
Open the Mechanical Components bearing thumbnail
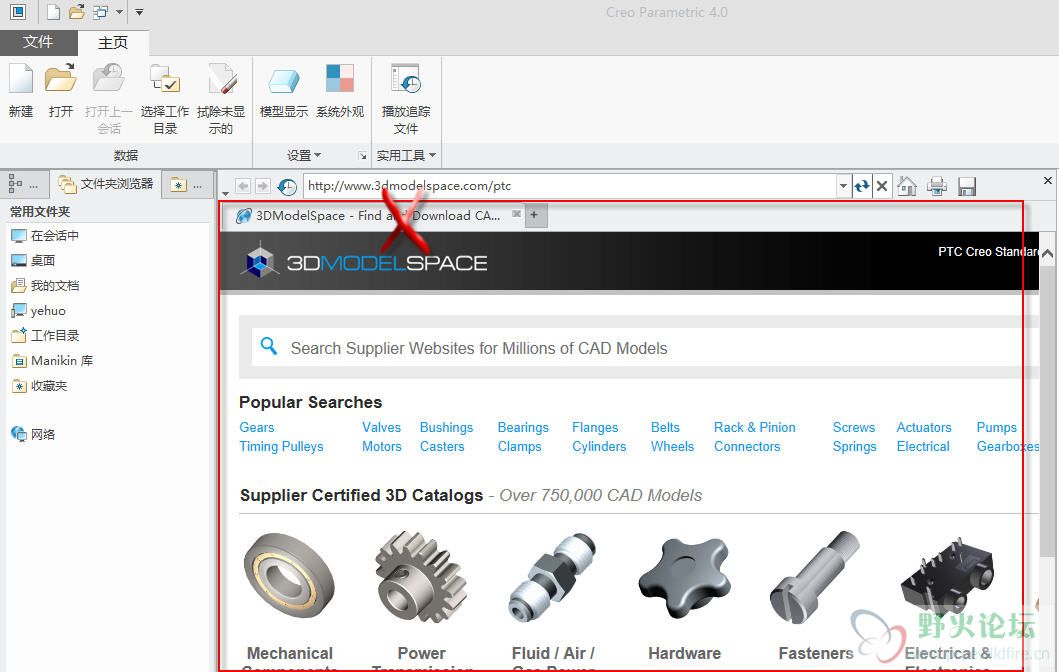[x=288, y=576]
